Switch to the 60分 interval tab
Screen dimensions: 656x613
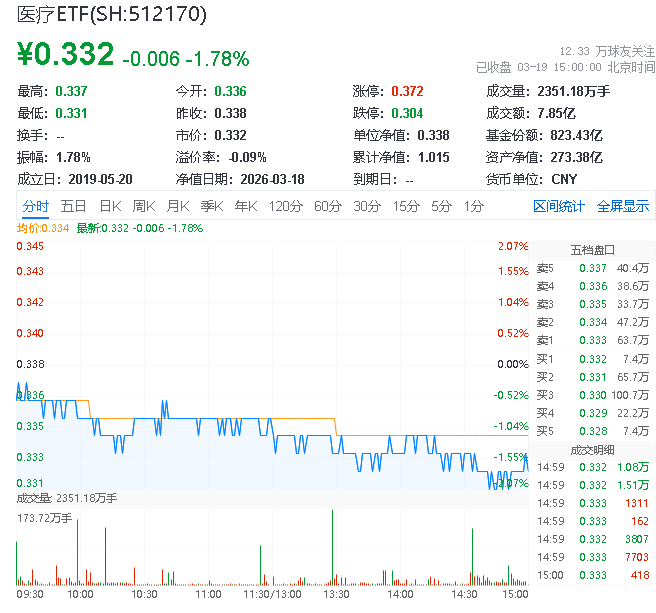click(328, 206)
